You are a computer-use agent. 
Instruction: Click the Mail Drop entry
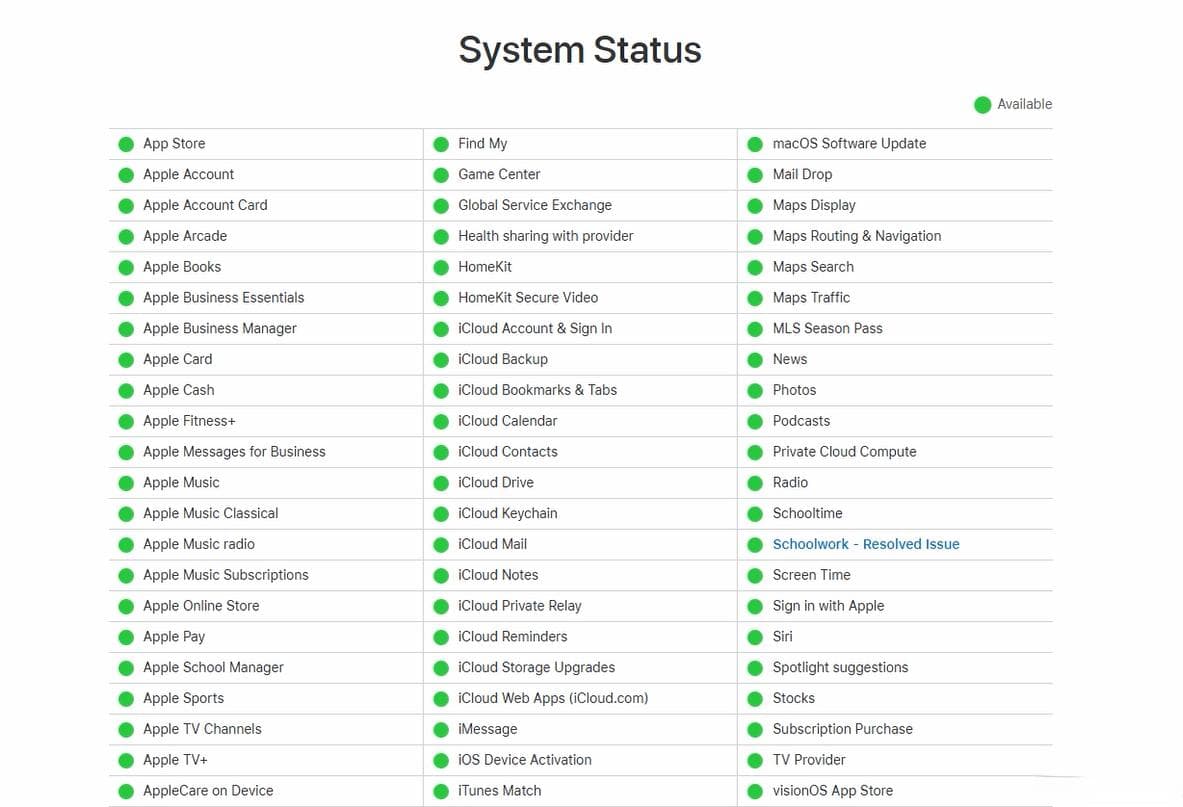[802, 174]
